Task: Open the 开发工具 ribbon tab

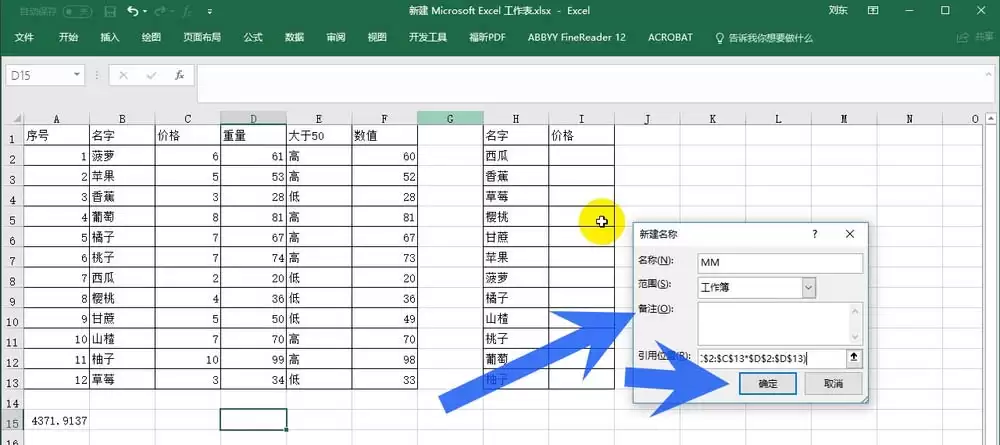Action: point(428,38)
